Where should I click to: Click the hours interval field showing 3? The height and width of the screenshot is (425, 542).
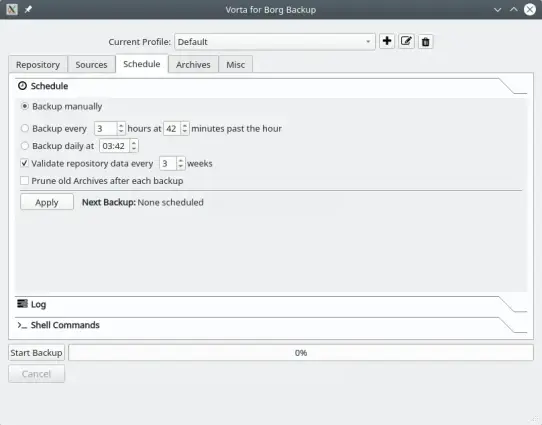click(x=106, y=129)
